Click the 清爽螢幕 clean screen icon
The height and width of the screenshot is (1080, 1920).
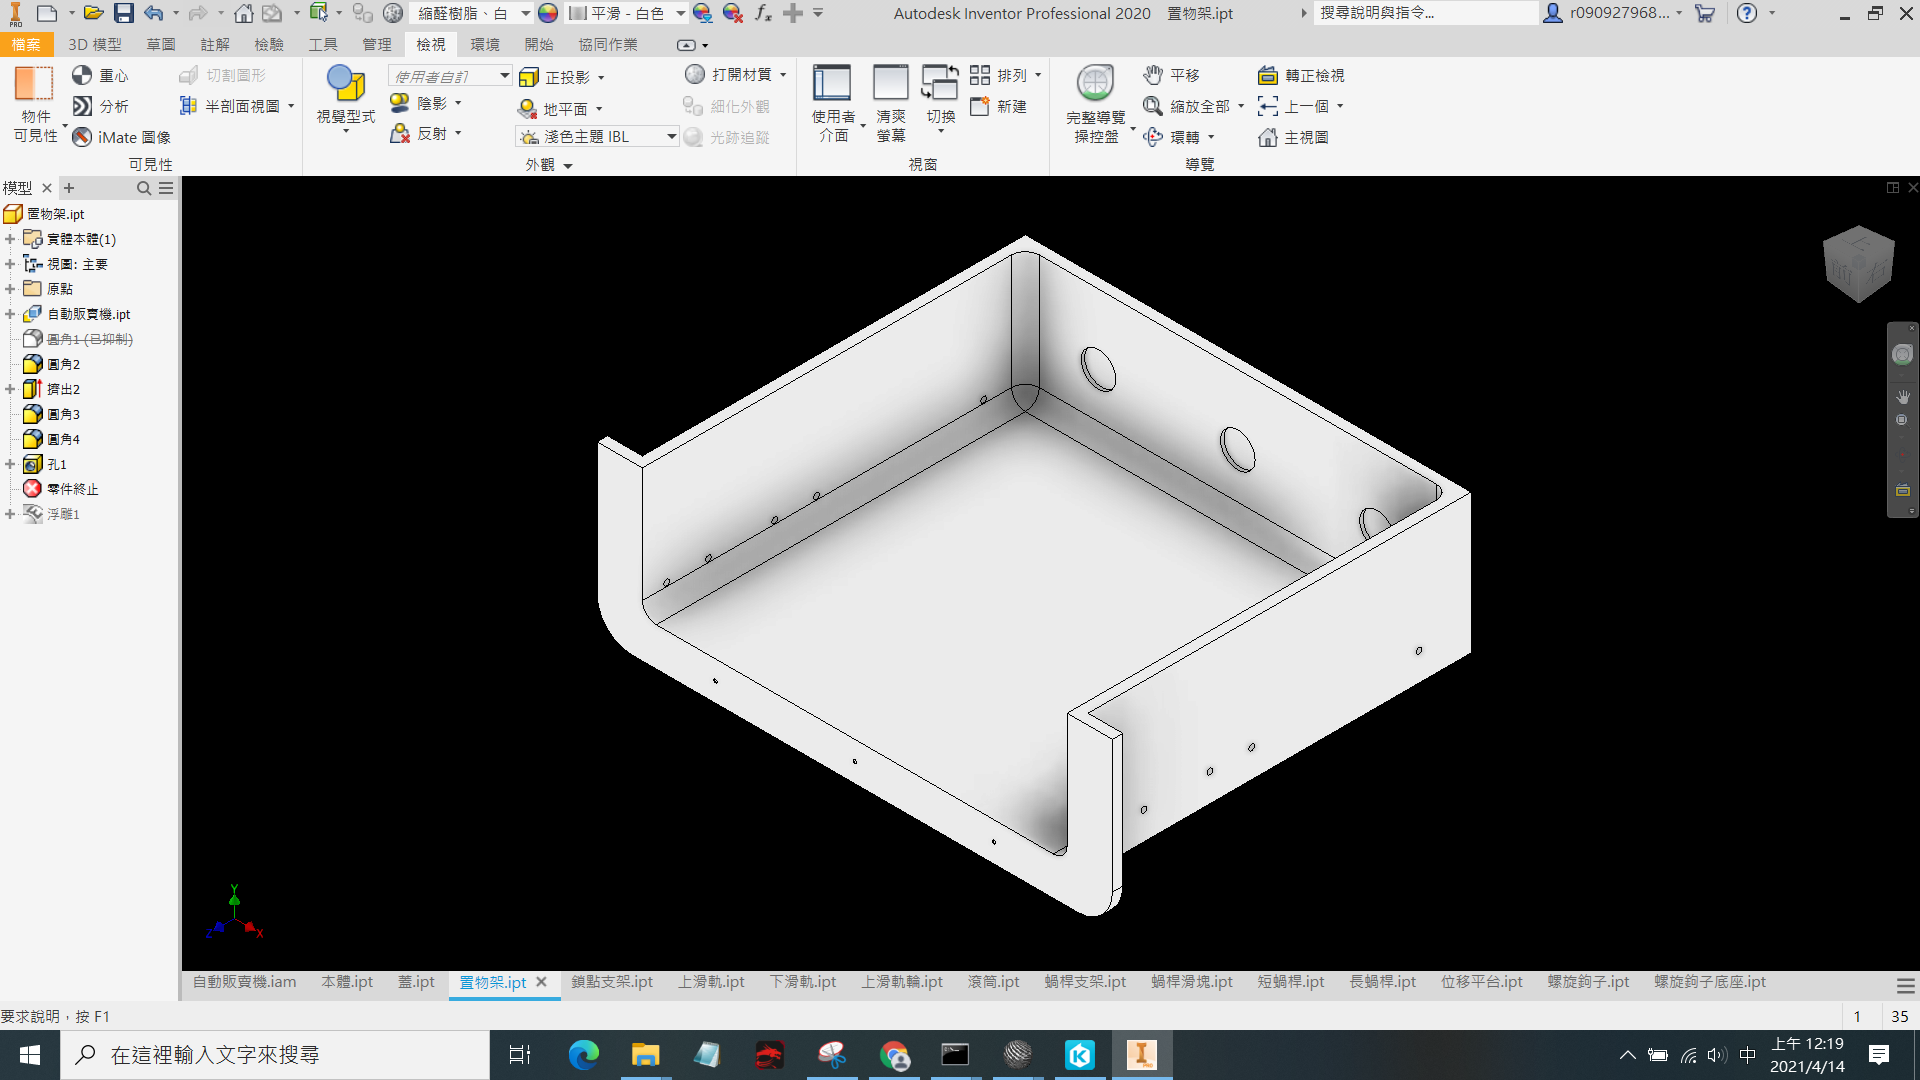click(890, 82)
